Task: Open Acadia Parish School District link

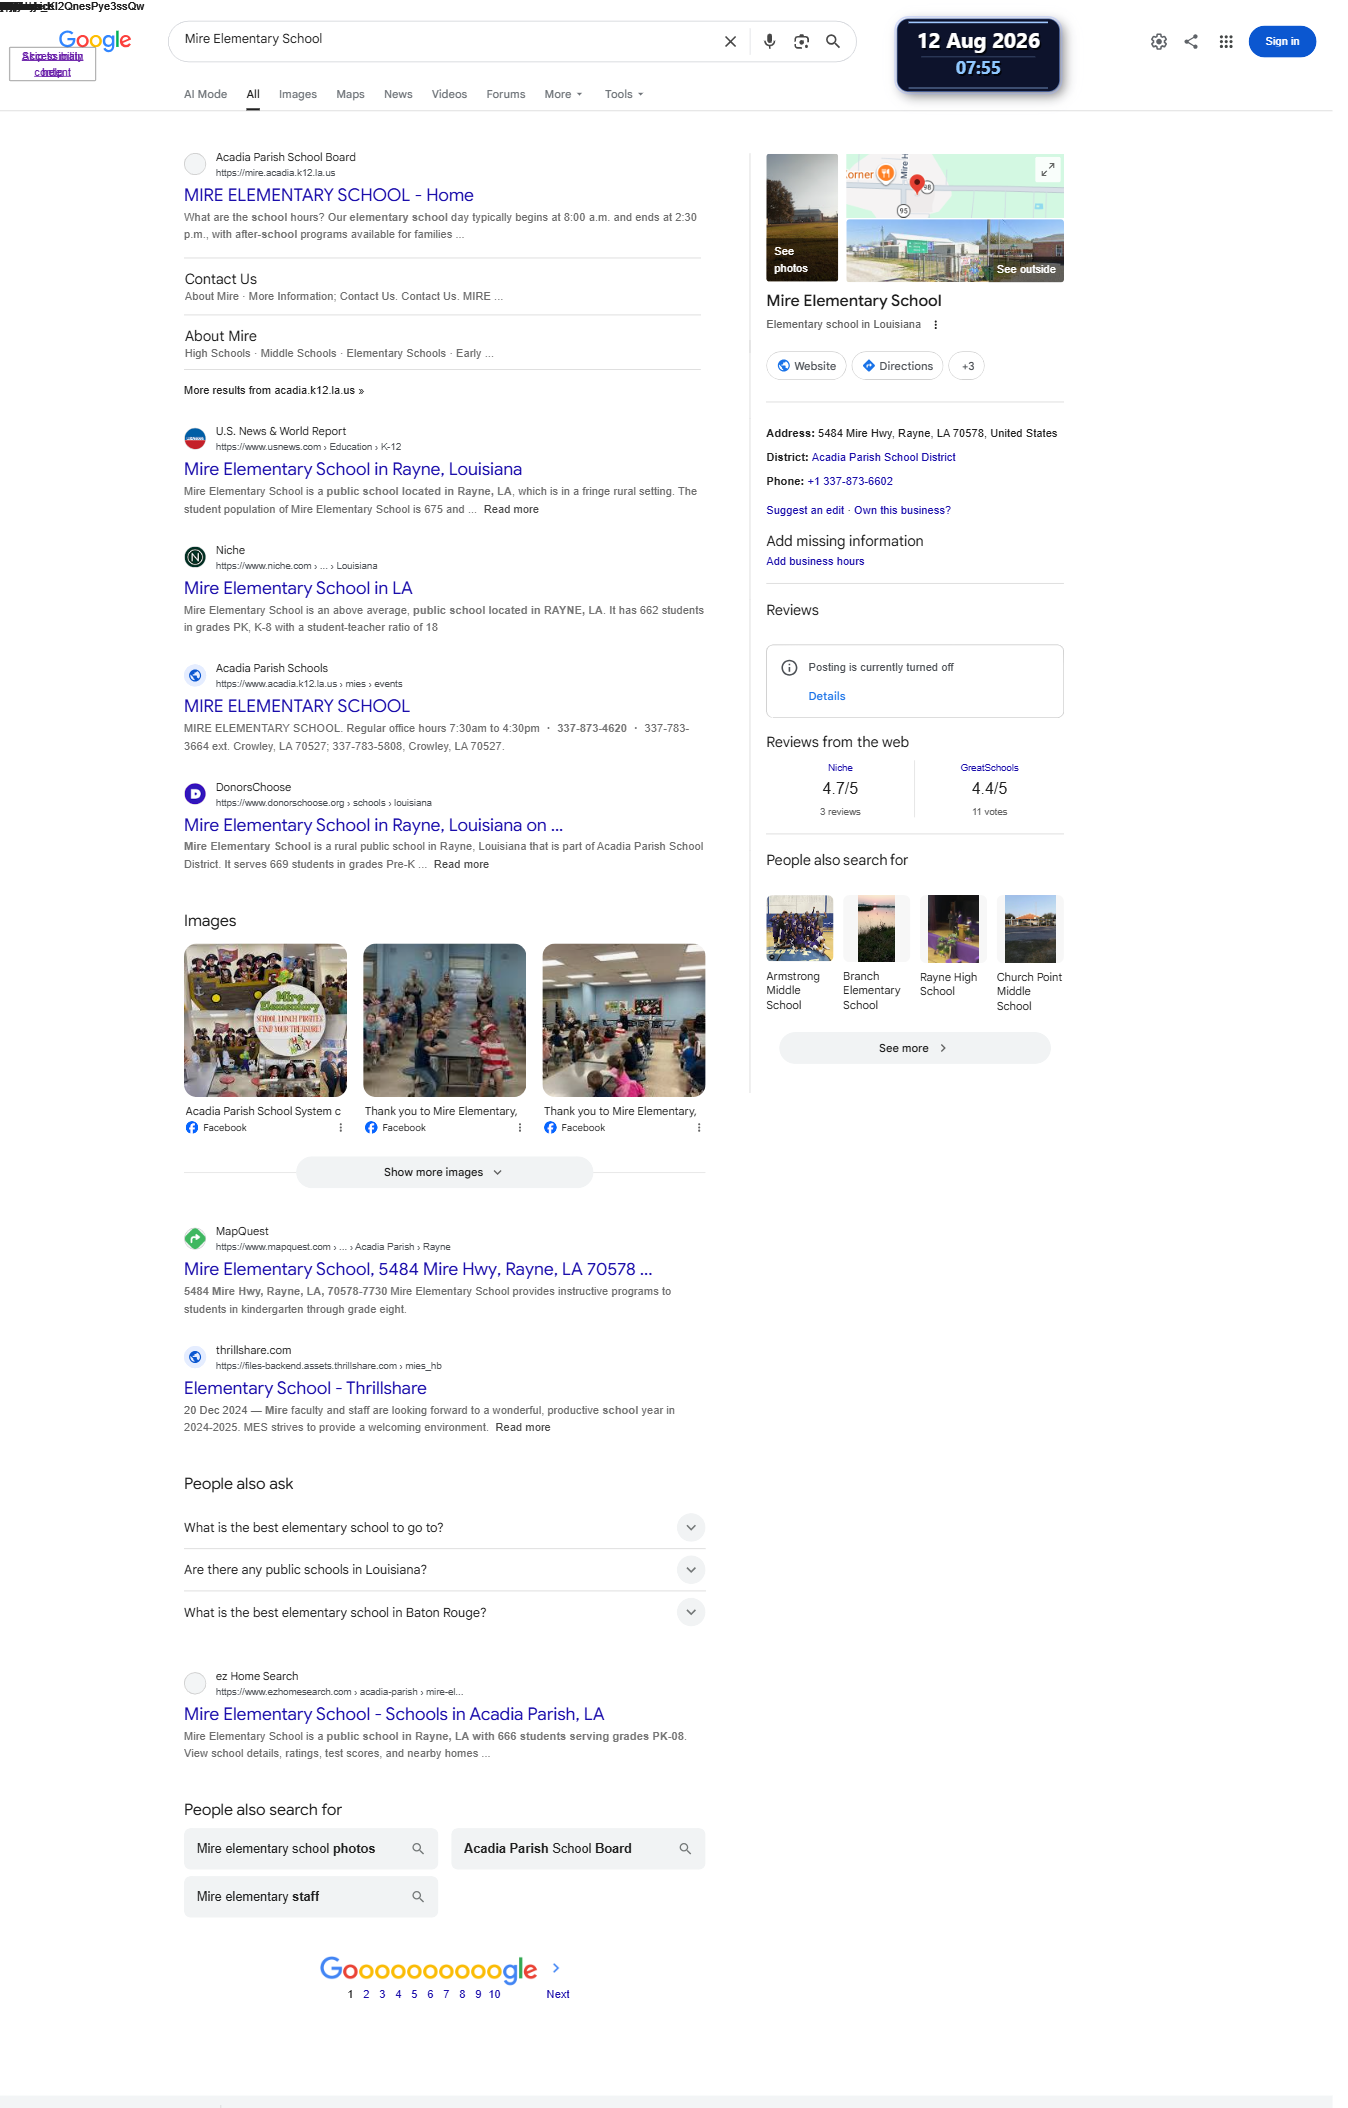Action: [884, 457]
